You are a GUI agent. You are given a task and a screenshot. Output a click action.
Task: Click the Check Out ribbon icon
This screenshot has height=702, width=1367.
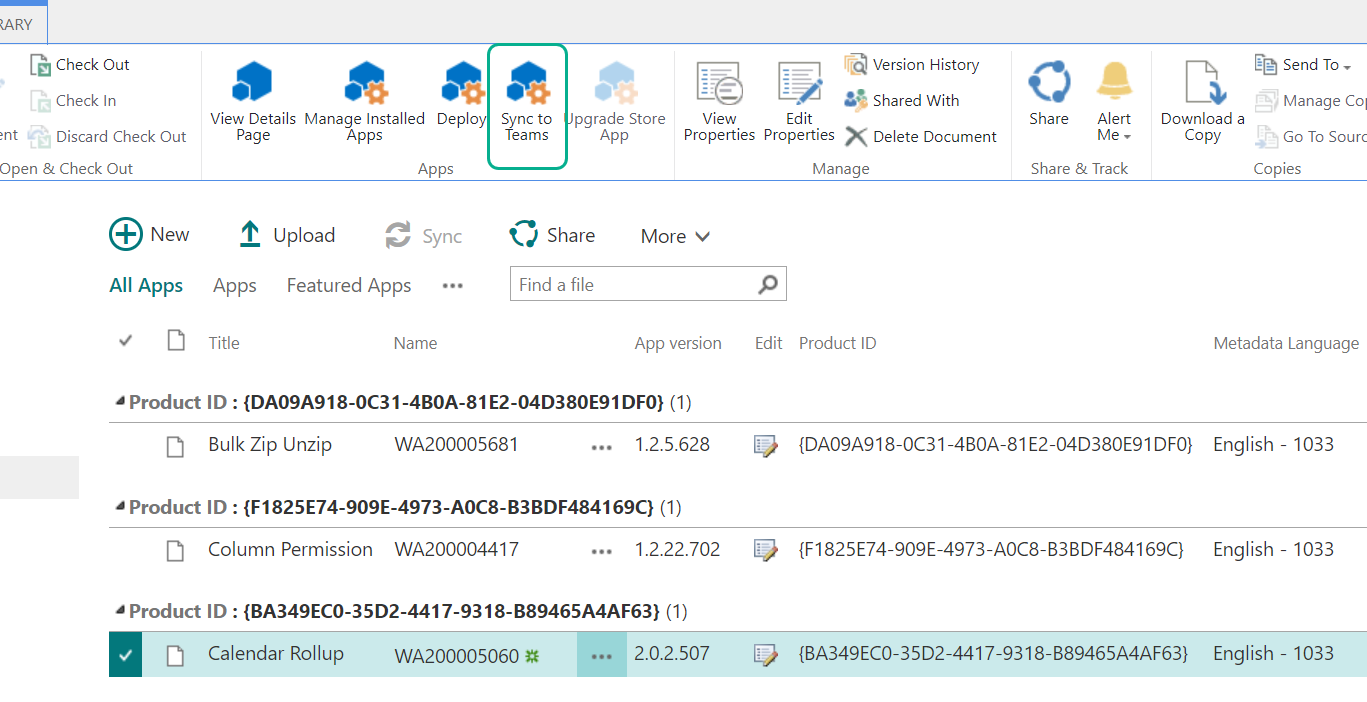(x=40, y=65)
